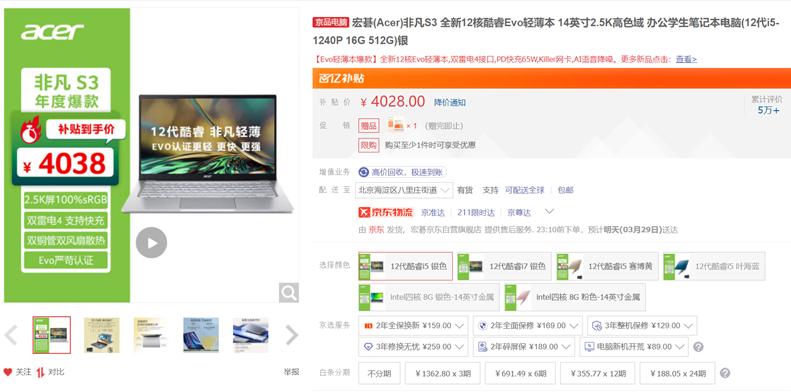This screenshot has height=392, width=791.
Task: Expand logistics options chevron after 京尊达
Action: (x=550, y=211)
